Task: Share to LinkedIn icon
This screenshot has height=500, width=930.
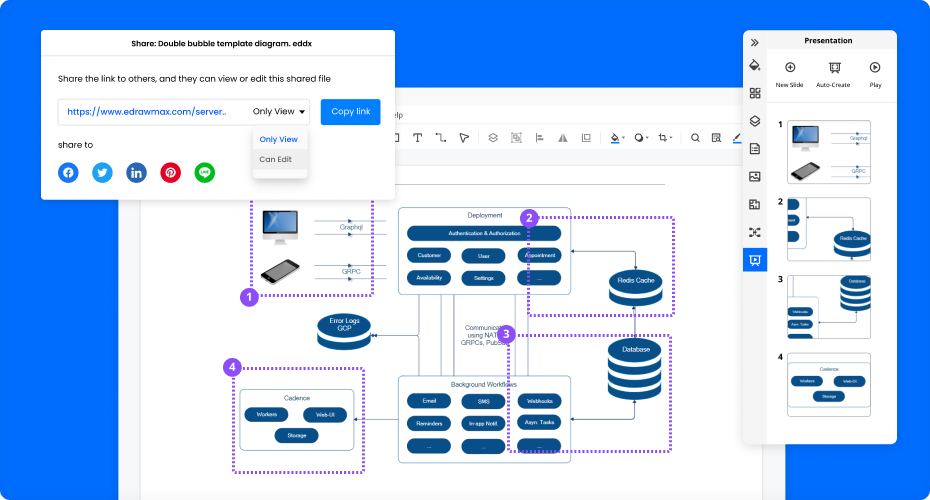Action: click(x=136, y=172)
